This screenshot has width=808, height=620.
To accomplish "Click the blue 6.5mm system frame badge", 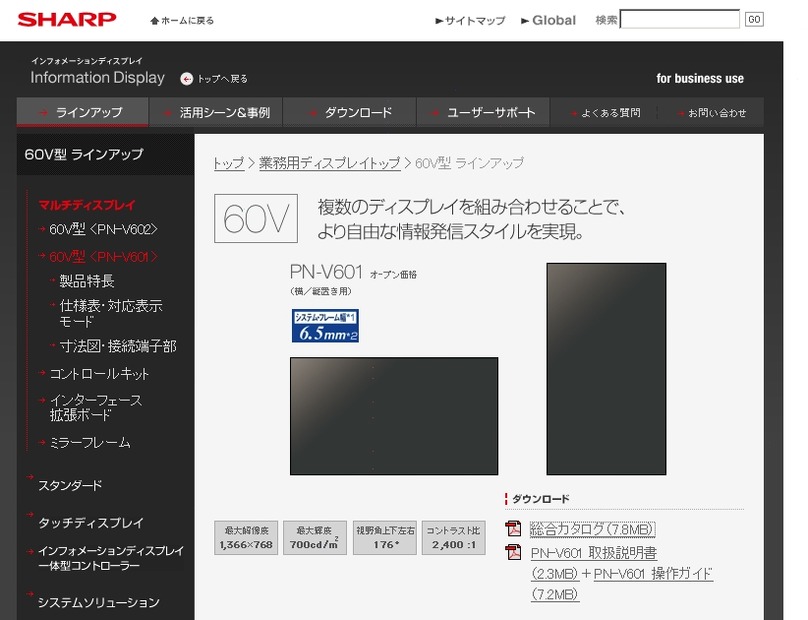I will click(x=325, y=326).
